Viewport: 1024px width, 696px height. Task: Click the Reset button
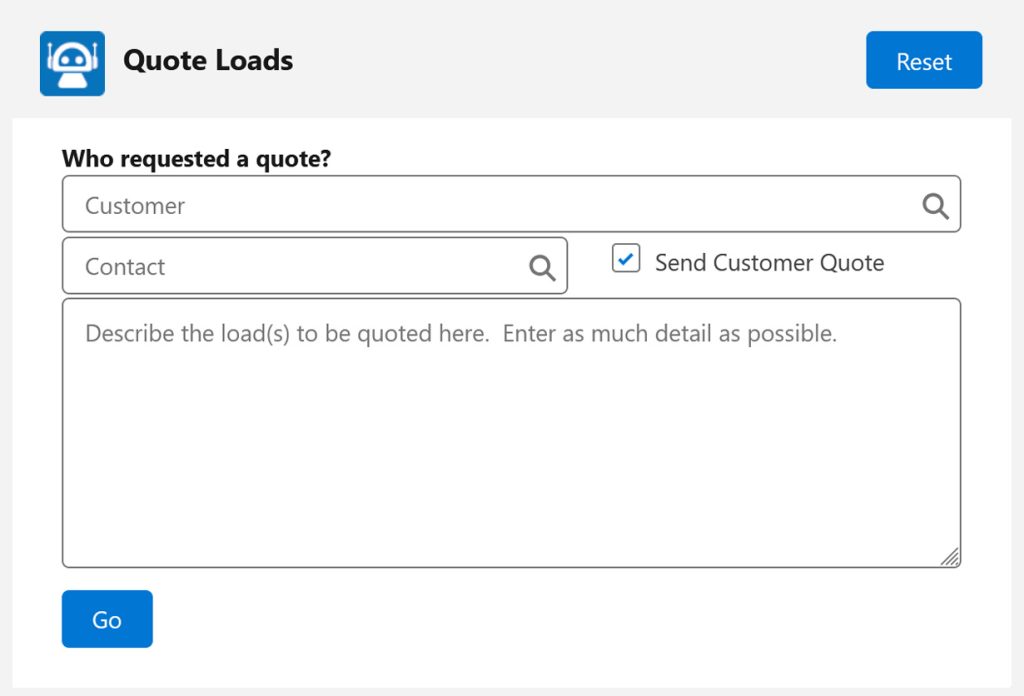[923, 60]
